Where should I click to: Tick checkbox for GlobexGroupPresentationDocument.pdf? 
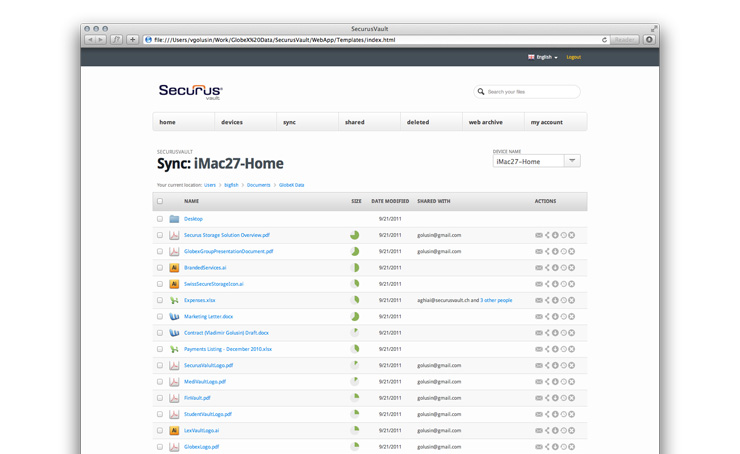160,252
